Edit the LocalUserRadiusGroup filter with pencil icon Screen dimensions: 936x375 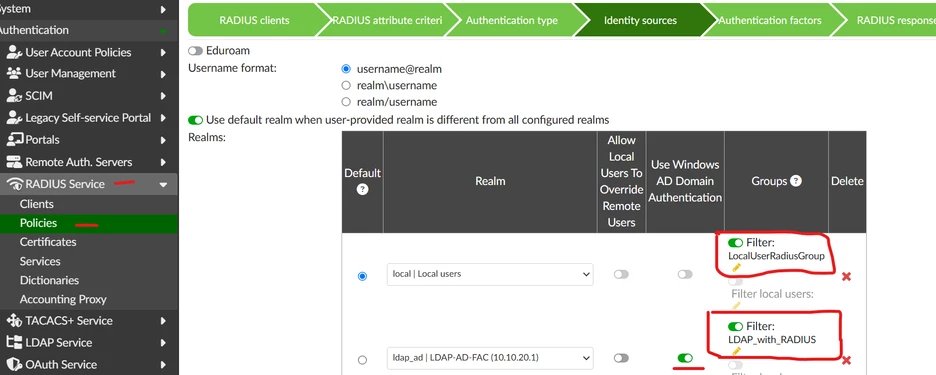(x=736, y=267)
